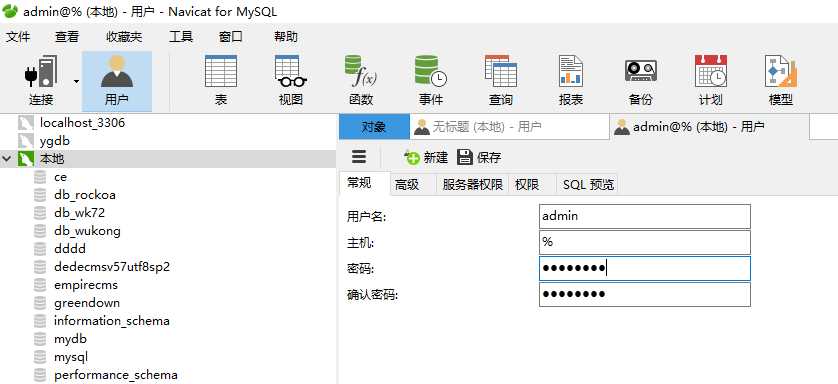Open the Report (报表) toolbar icon
This screenshot has height=384, width=838.
(x=571, y=81)
